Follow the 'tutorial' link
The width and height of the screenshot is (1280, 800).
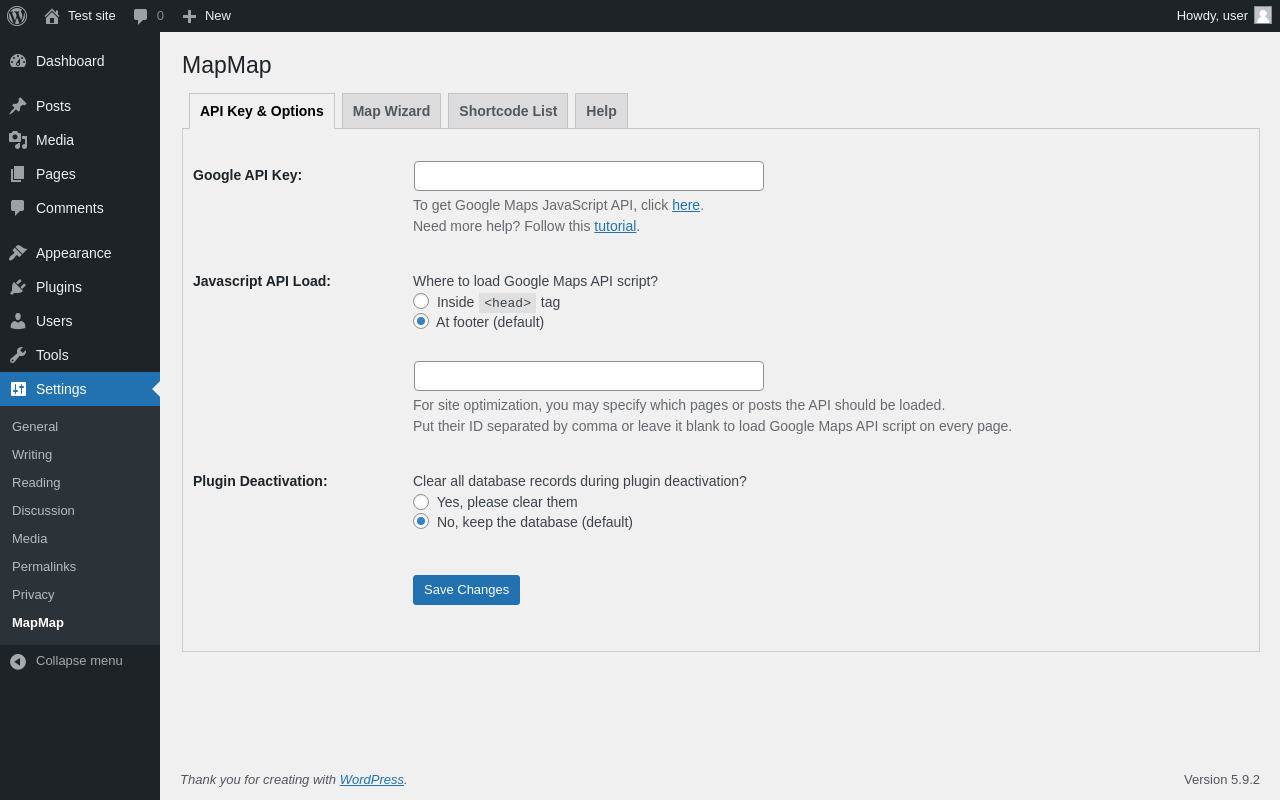pyautogui.click(x=615, y=226)
